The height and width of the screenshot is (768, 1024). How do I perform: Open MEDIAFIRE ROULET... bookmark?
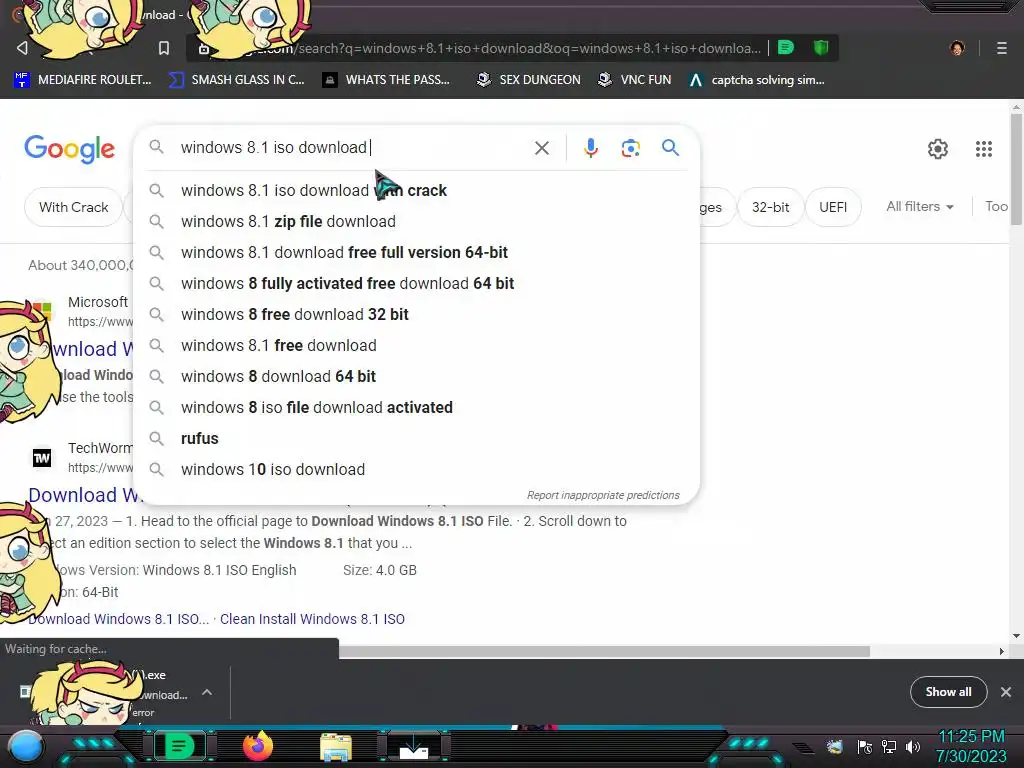point(83,80)
